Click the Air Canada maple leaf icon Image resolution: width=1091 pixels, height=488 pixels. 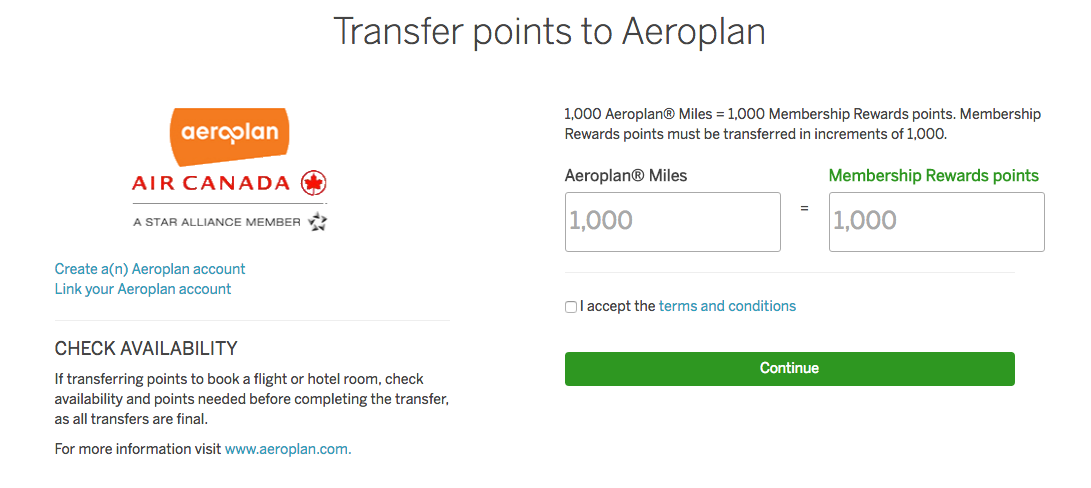click(x=314, y=183)
